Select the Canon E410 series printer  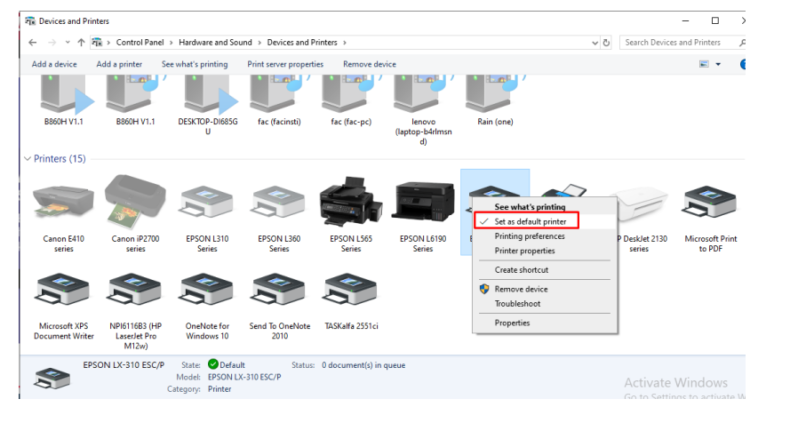(63, 204)
